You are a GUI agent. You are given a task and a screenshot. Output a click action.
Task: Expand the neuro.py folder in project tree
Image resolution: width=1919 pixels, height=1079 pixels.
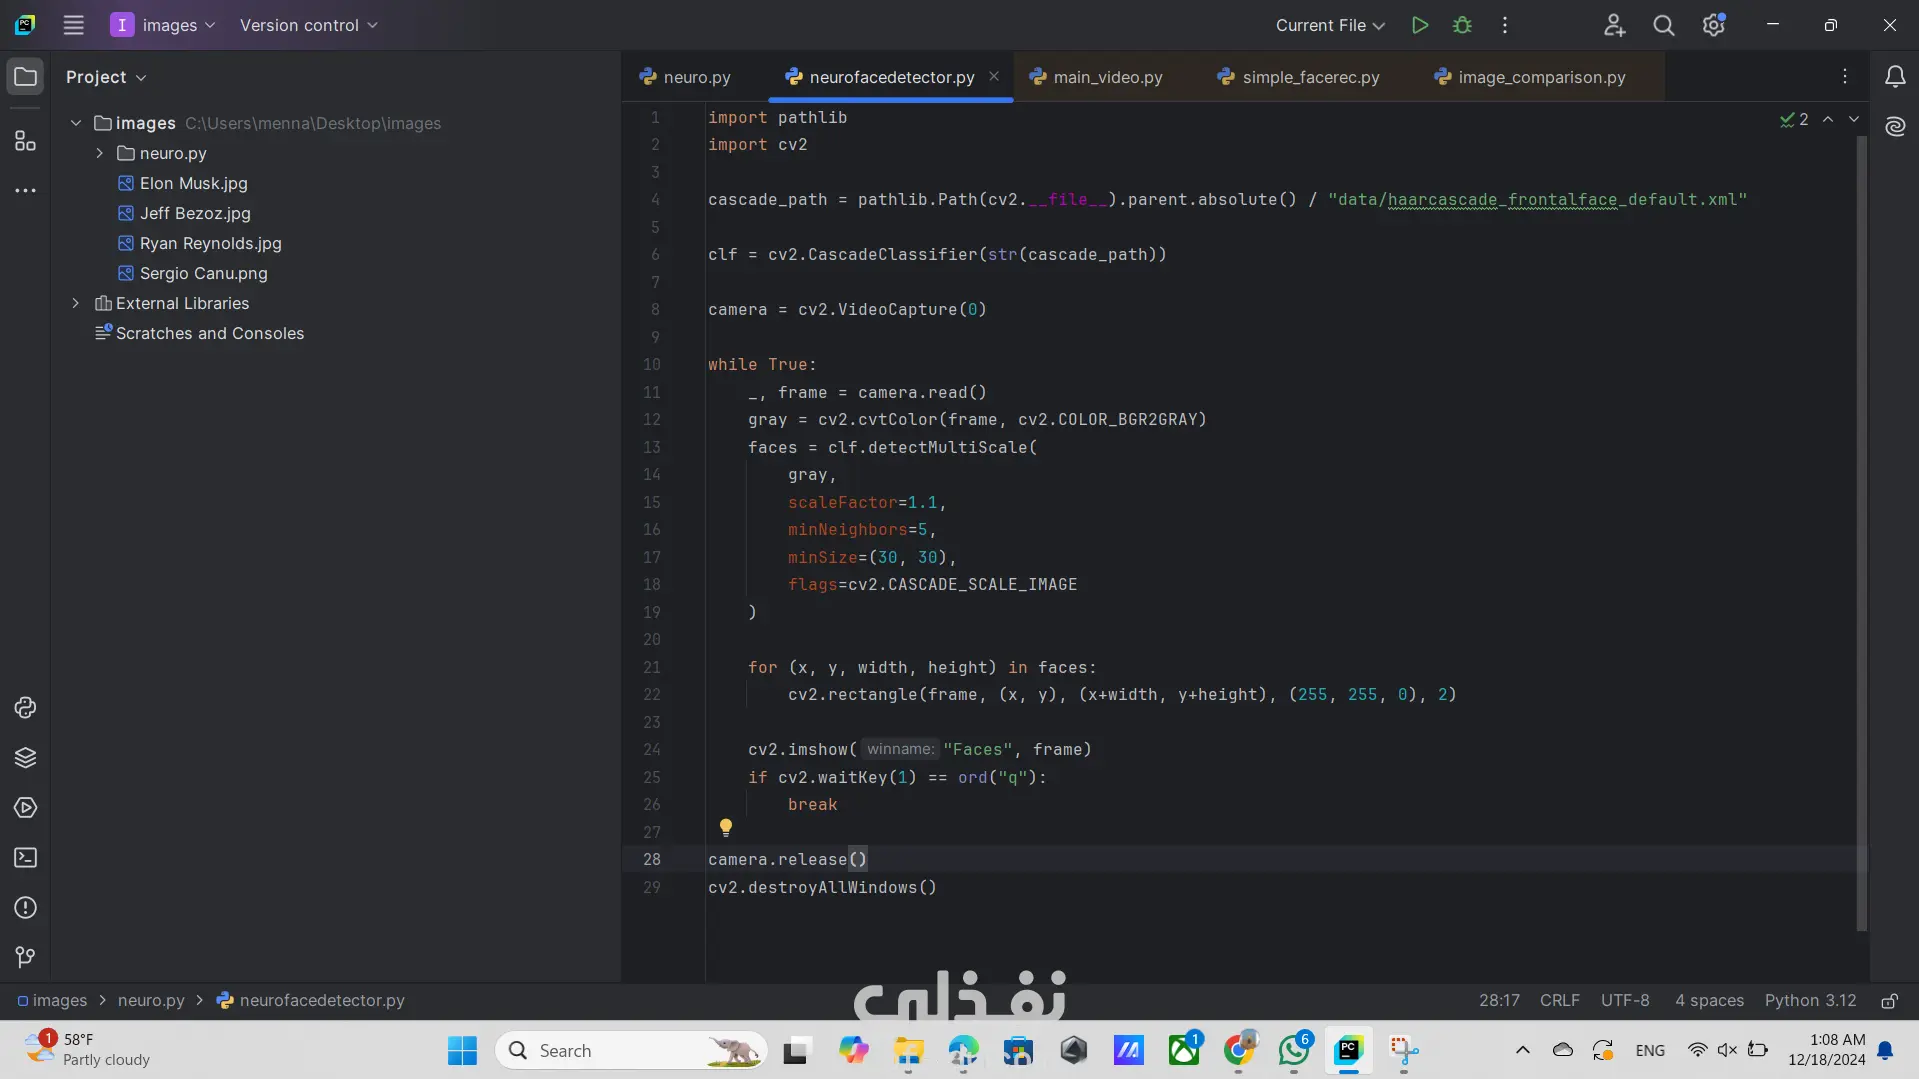tap(100, 153)
